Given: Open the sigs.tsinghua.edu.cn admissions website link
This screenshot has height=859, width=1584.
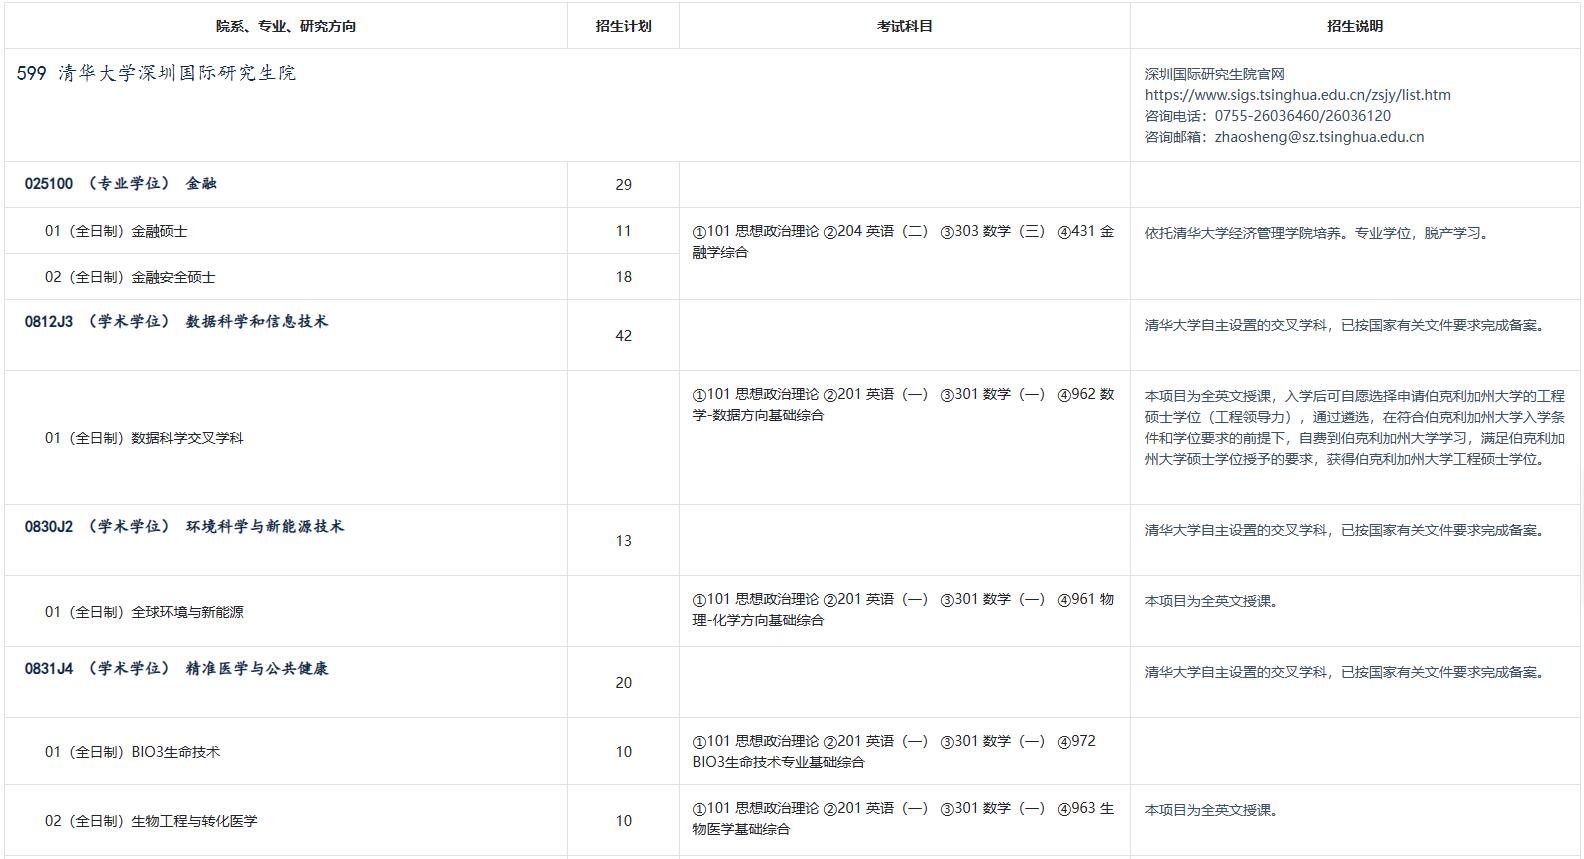Looking at the screenshot, I should pyautogui.click(x=1297, y=95).
